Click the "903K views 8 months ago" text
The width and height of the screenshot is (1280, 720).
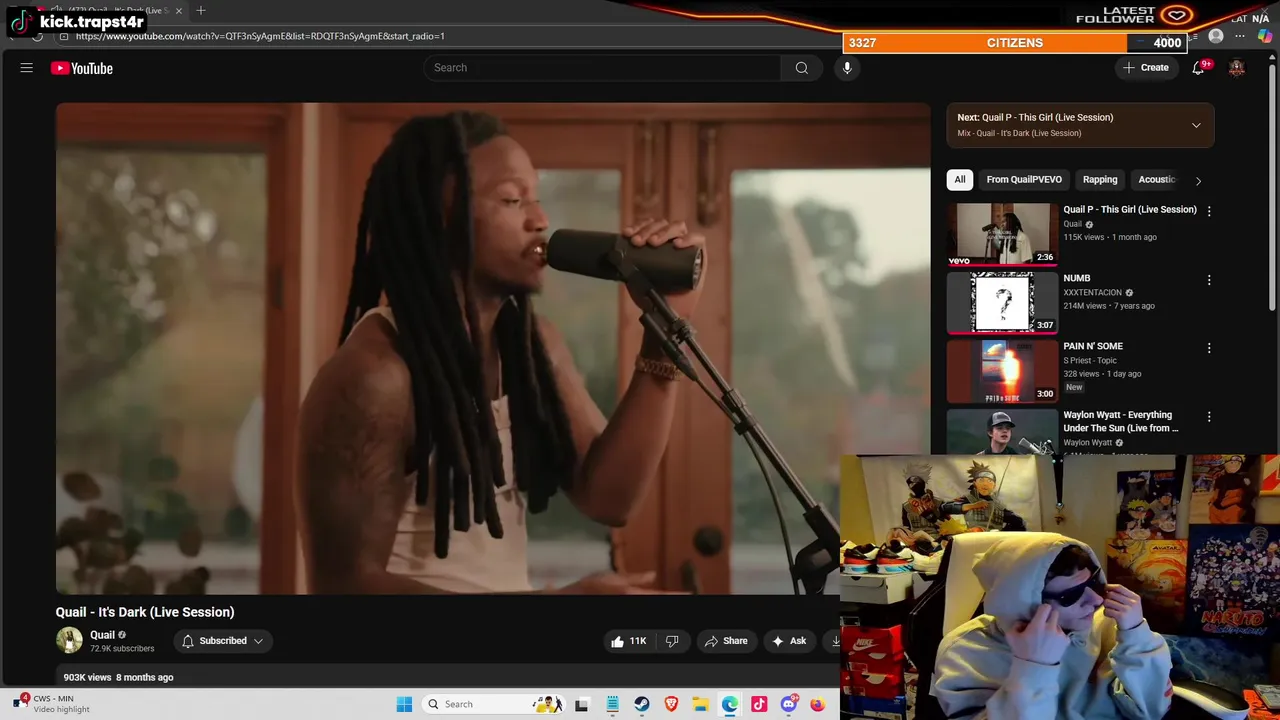pyautogui.click(x=118, y=677)
